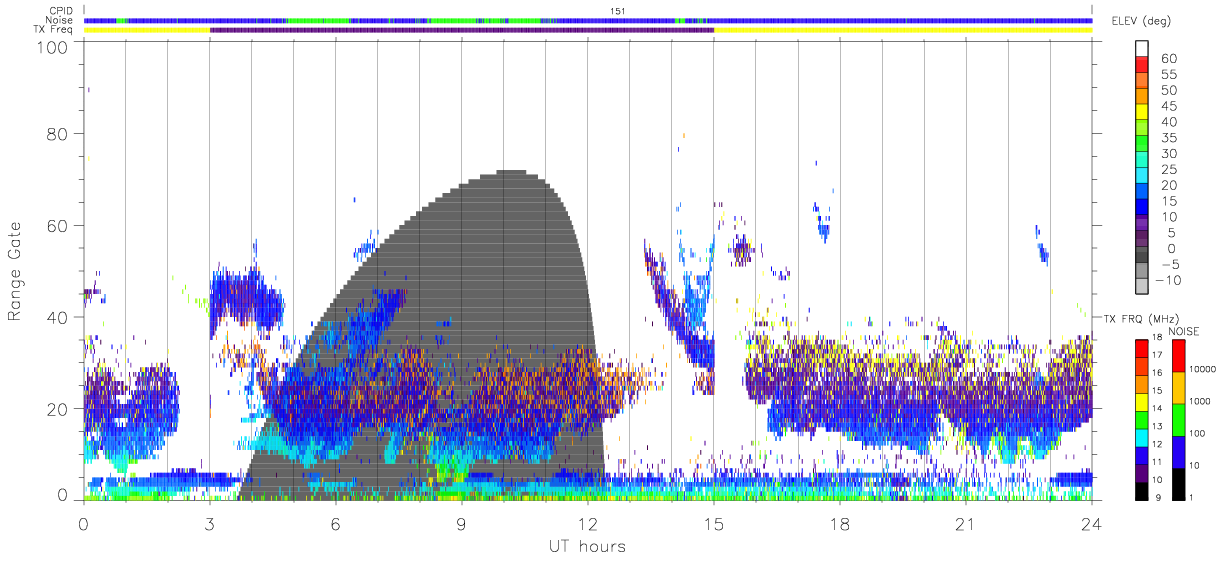Click the "9" tick on the UT hours axis
Image resolution: width=1228 pixels, height=567 pixels.
(462, 523)
